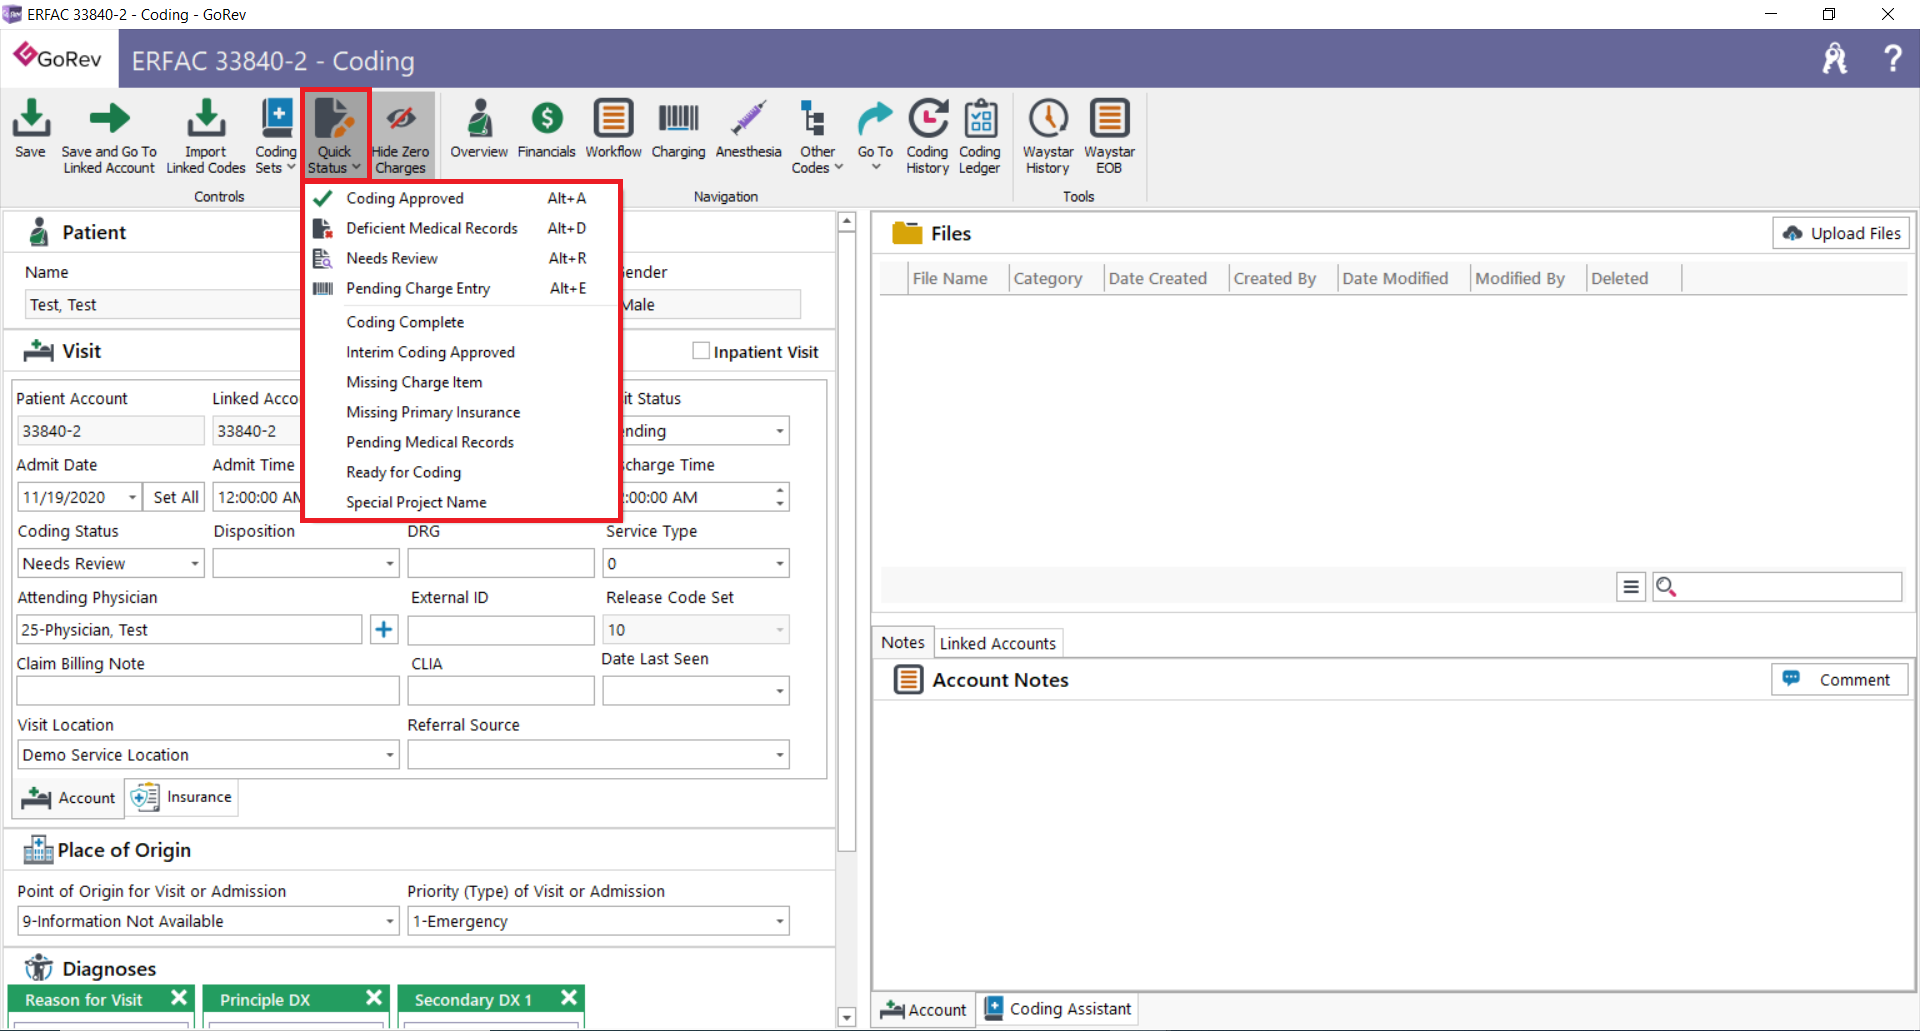Select Needs Review in Quick Status menu
The width and height of the screenshot is (1920, 1031).
[461, 258]
